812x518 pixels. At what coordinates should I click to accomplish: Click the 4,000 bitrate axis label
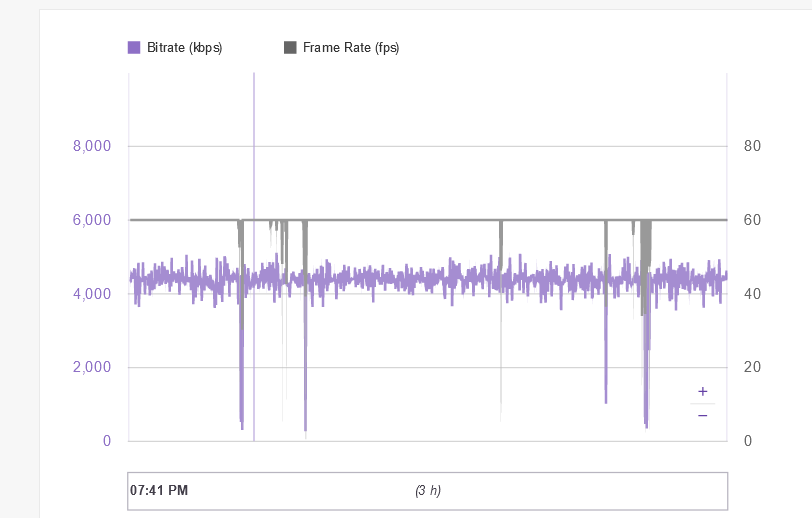pyautogui.click(x=92, y=294)
